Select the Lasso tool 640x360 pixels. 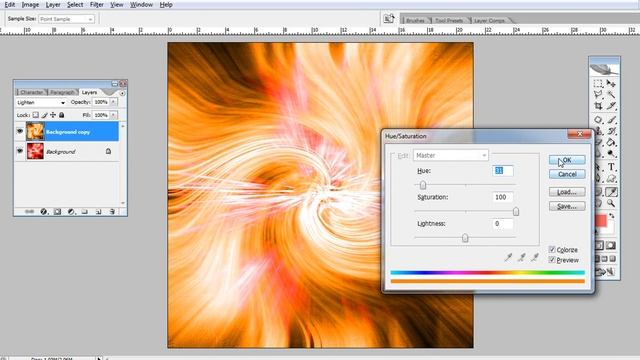click(598, 95)
